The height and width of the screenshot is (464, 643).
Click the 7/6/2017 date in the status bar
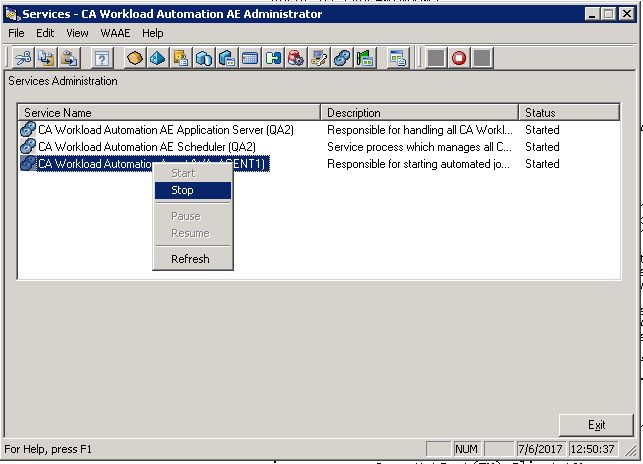click(x=540, y=449)
